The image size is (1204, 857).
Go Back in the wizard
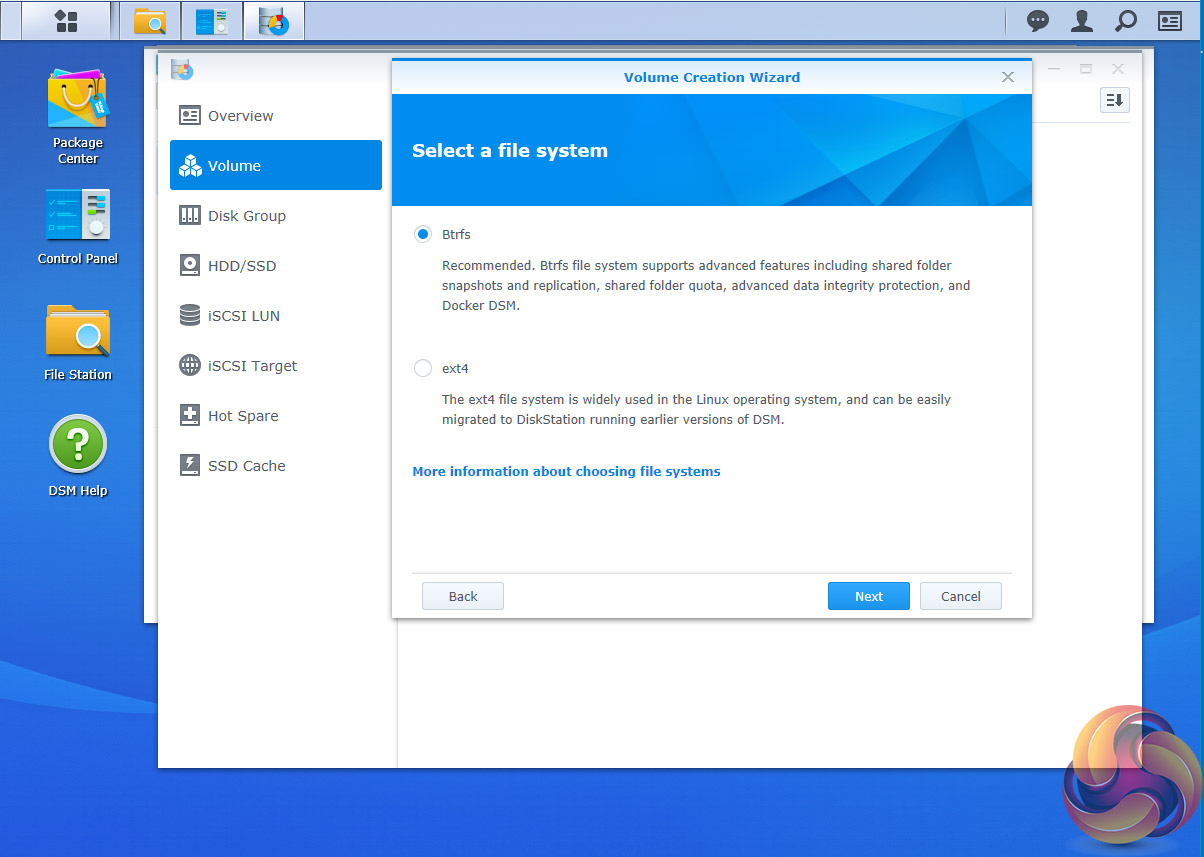pyautogui.click(x=463, y=596)
